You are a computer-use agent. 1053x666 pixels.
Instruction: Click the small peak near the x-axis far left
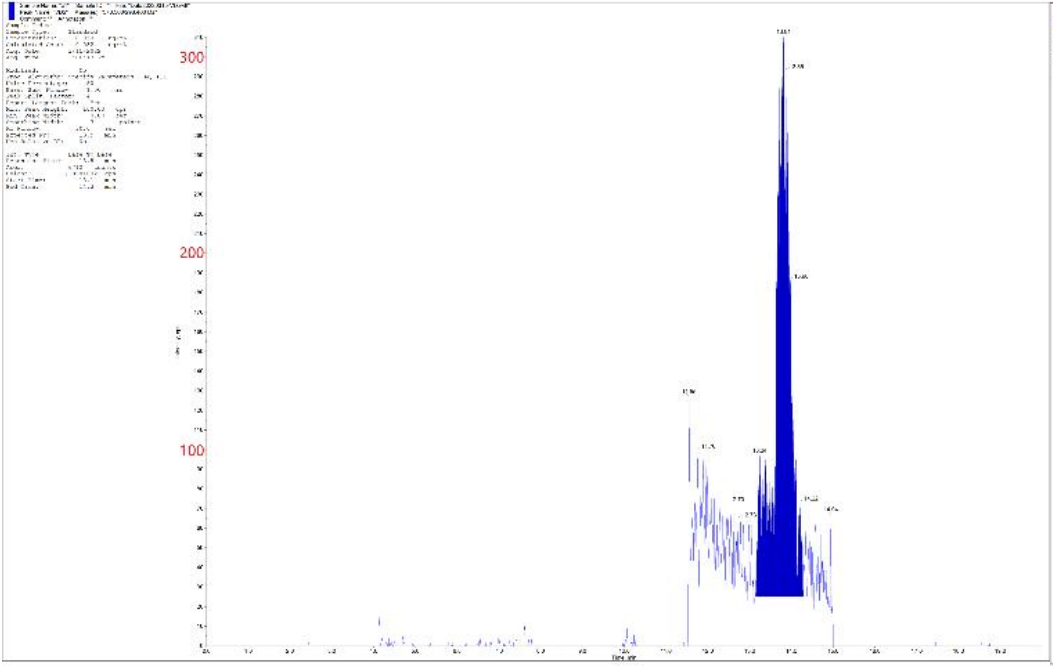[x=379, y=622]
